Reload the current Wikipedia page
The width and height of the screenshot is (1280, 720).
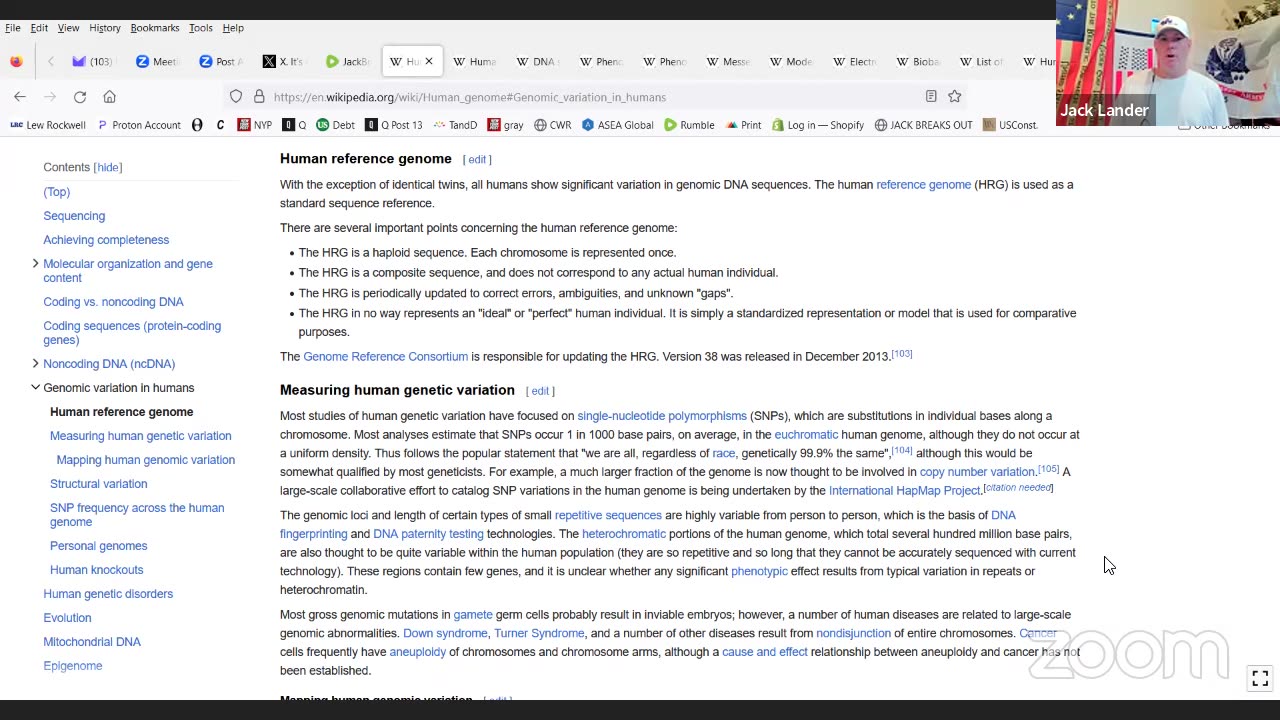click(80, 97)
